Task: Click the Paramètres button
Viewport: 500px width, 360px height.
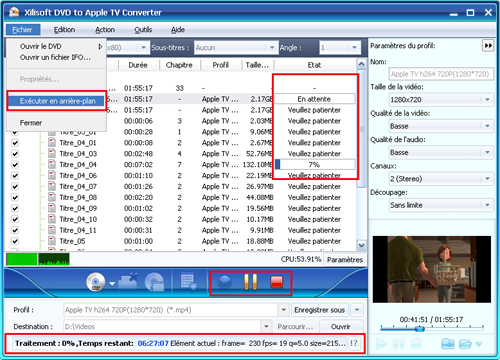Action: 345,260
